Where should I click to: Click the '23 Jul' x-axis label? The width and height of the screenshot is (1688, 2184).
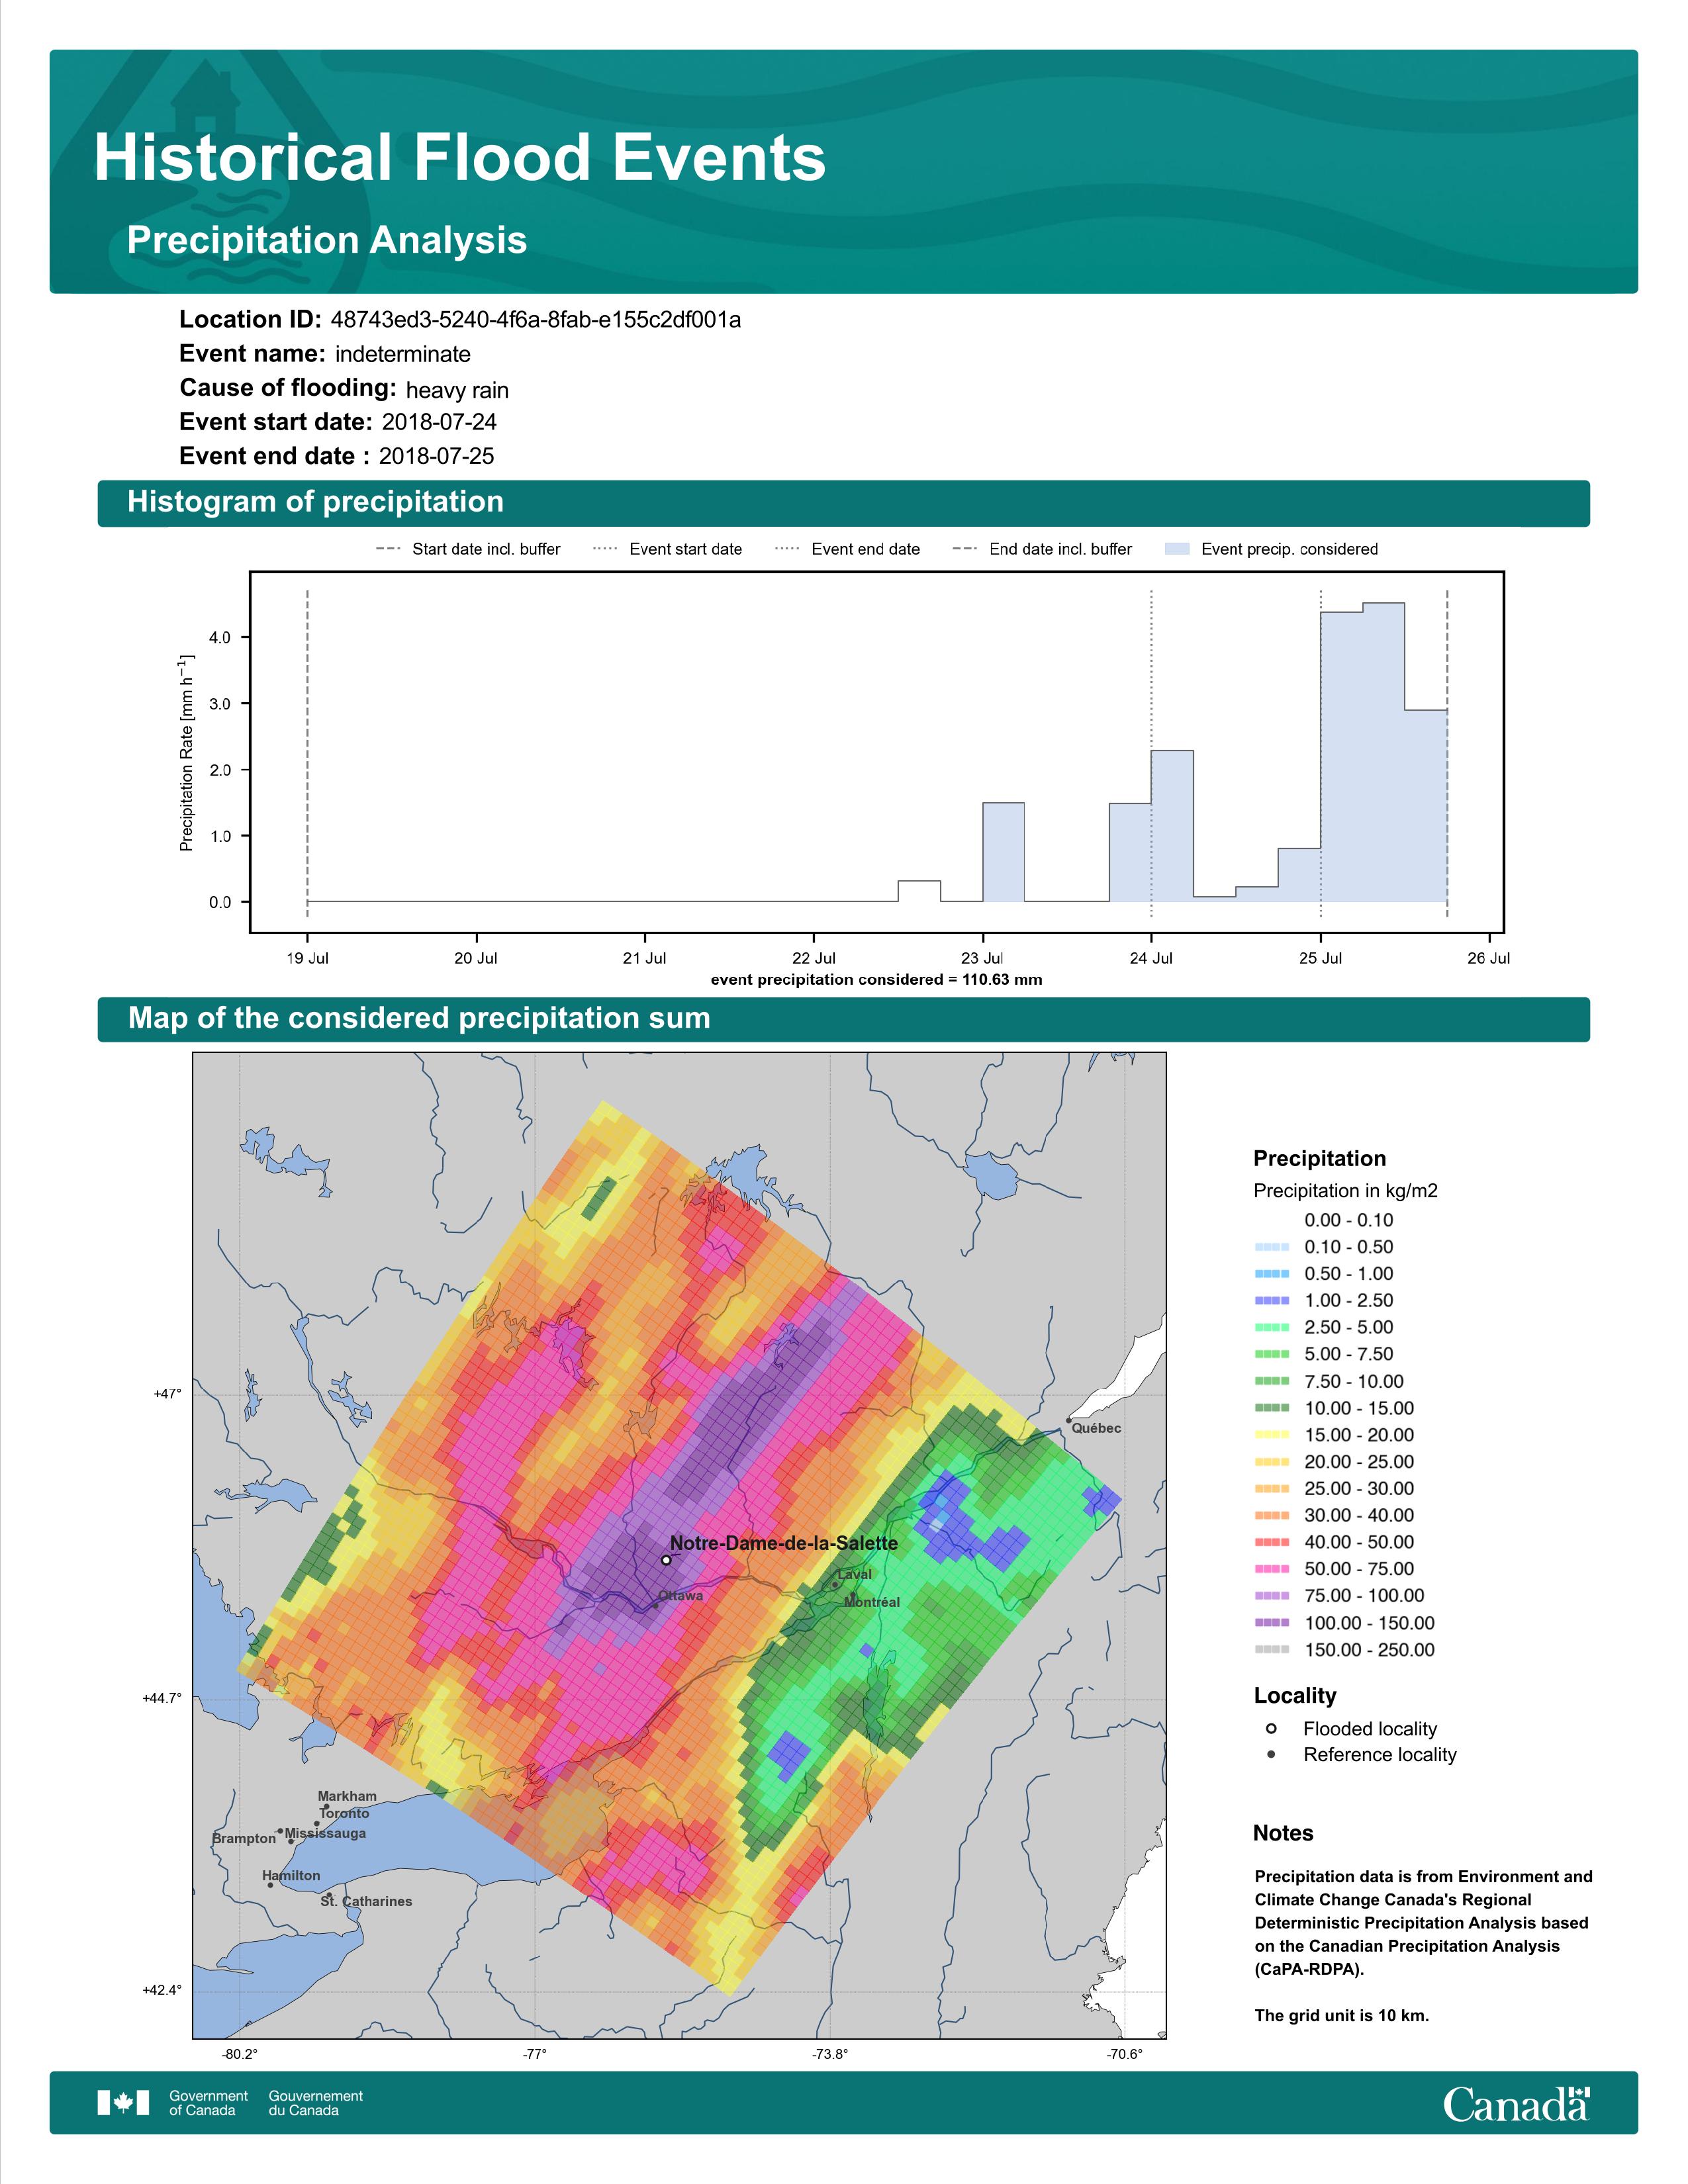pyautogui.click(x=983, y=958)
